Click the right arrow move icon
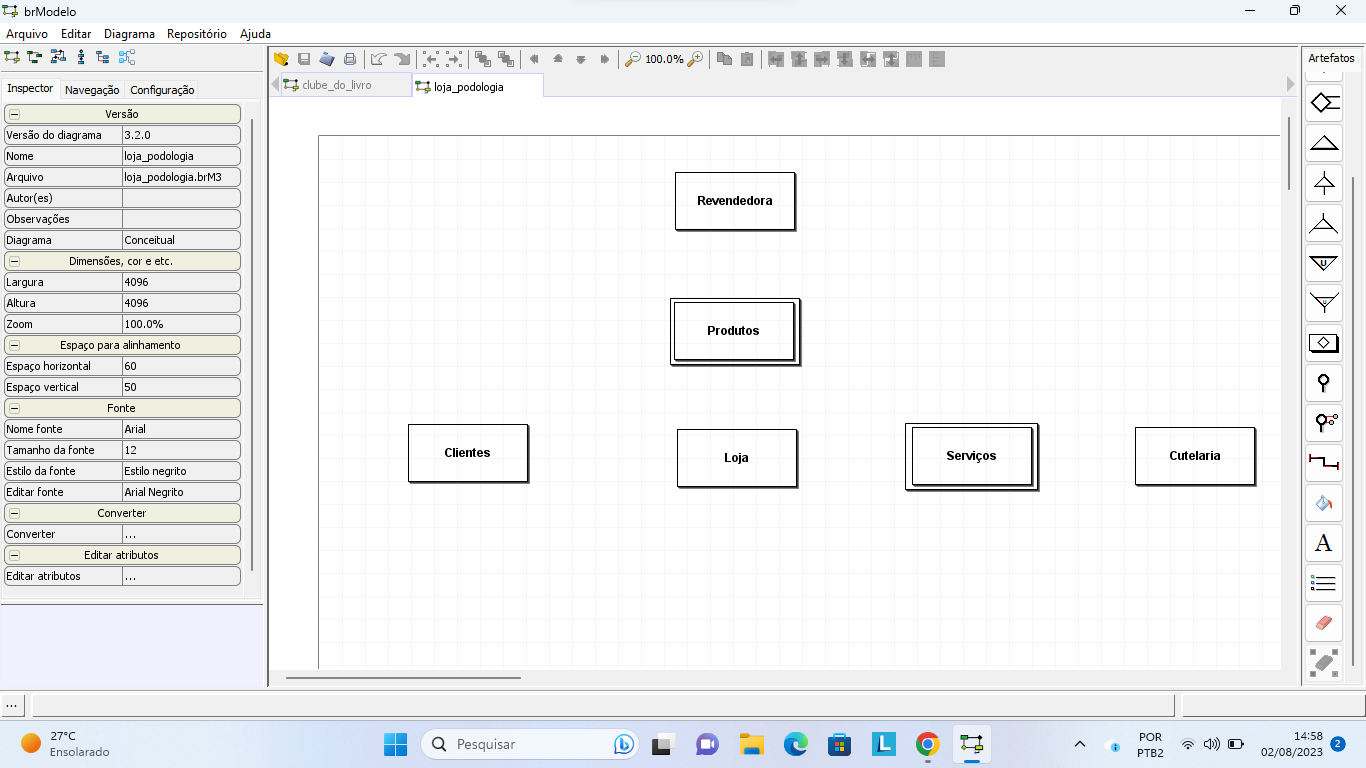 (604, 59)
